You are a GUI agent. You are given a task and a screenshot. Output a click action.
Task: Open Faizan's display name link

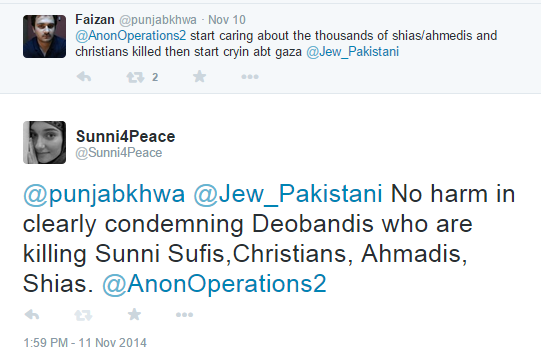pyautogui.click(x=95, y=19)
